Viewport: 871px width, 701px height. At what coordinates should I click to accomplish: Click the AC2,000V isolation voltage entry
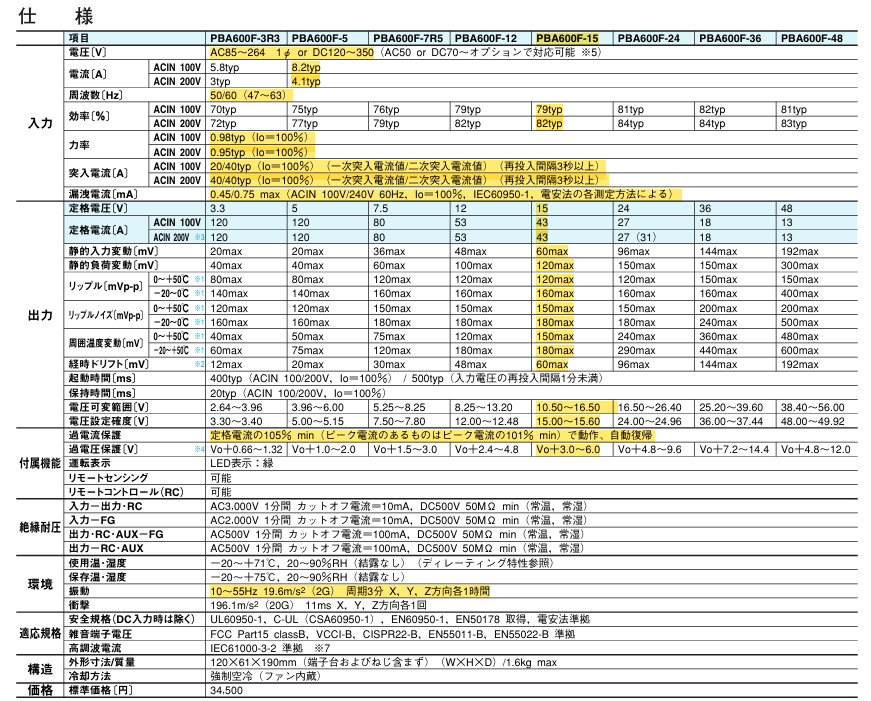[398, 520]
